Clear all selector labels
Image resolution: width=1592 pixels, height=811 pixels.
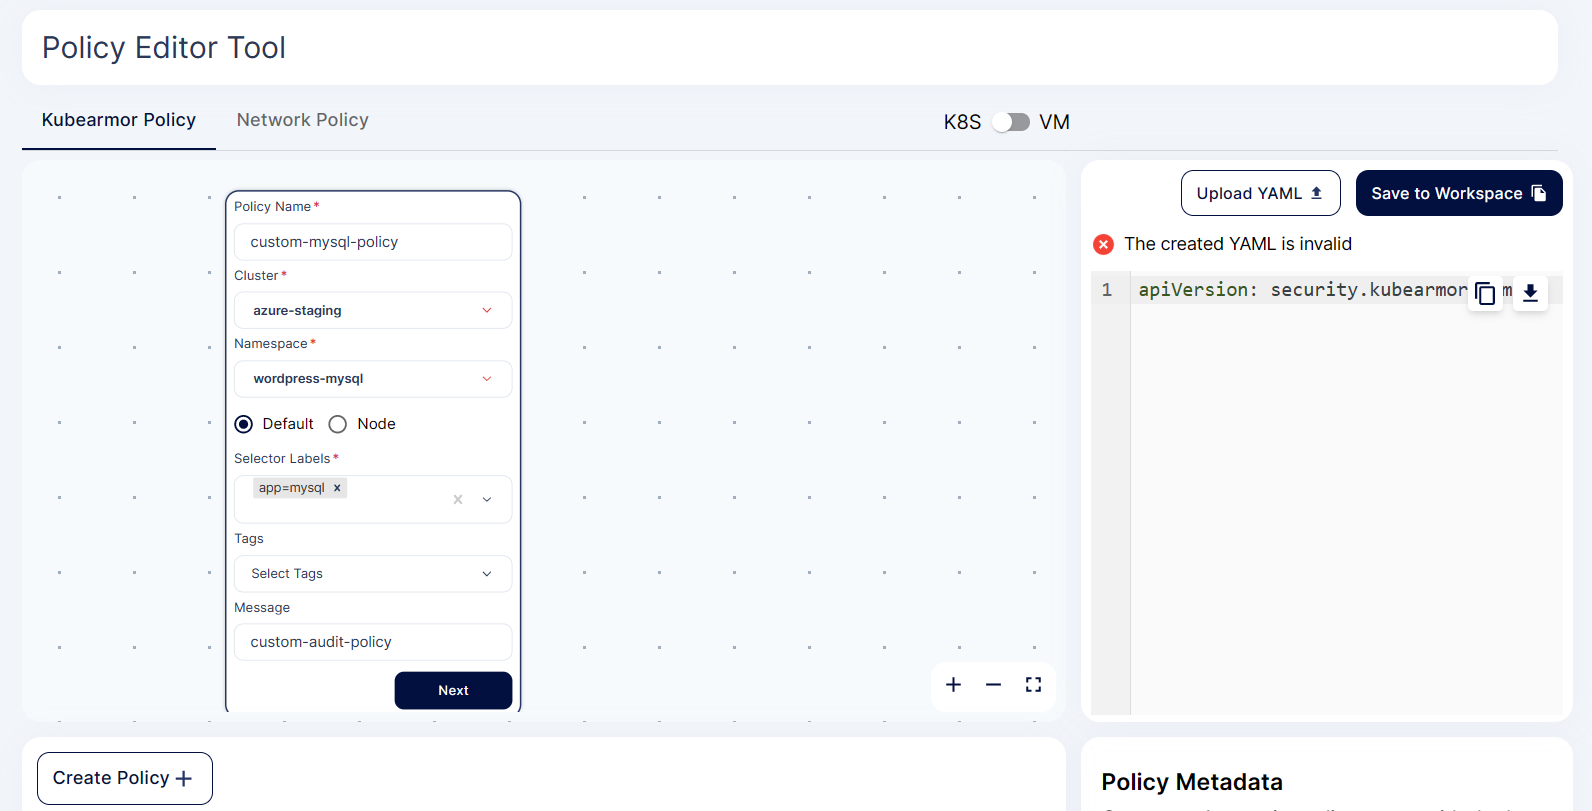(458, 499)
